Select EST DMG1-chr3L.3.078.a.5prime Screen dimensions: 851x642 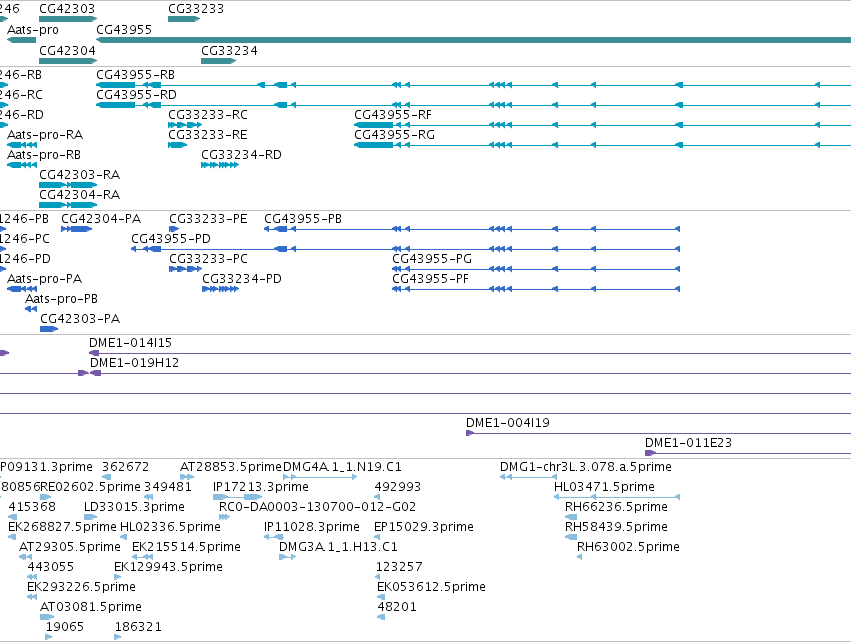tap(586, 467)
